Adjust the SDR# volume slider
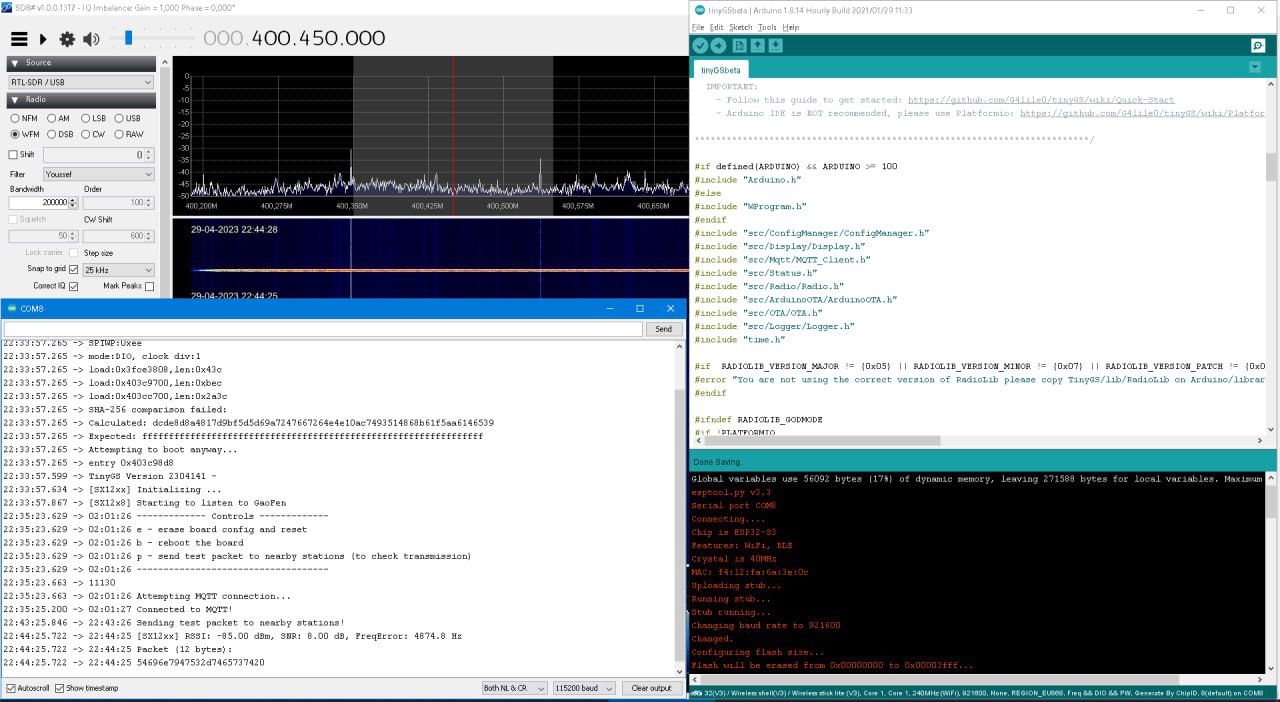 pos(128,38)
